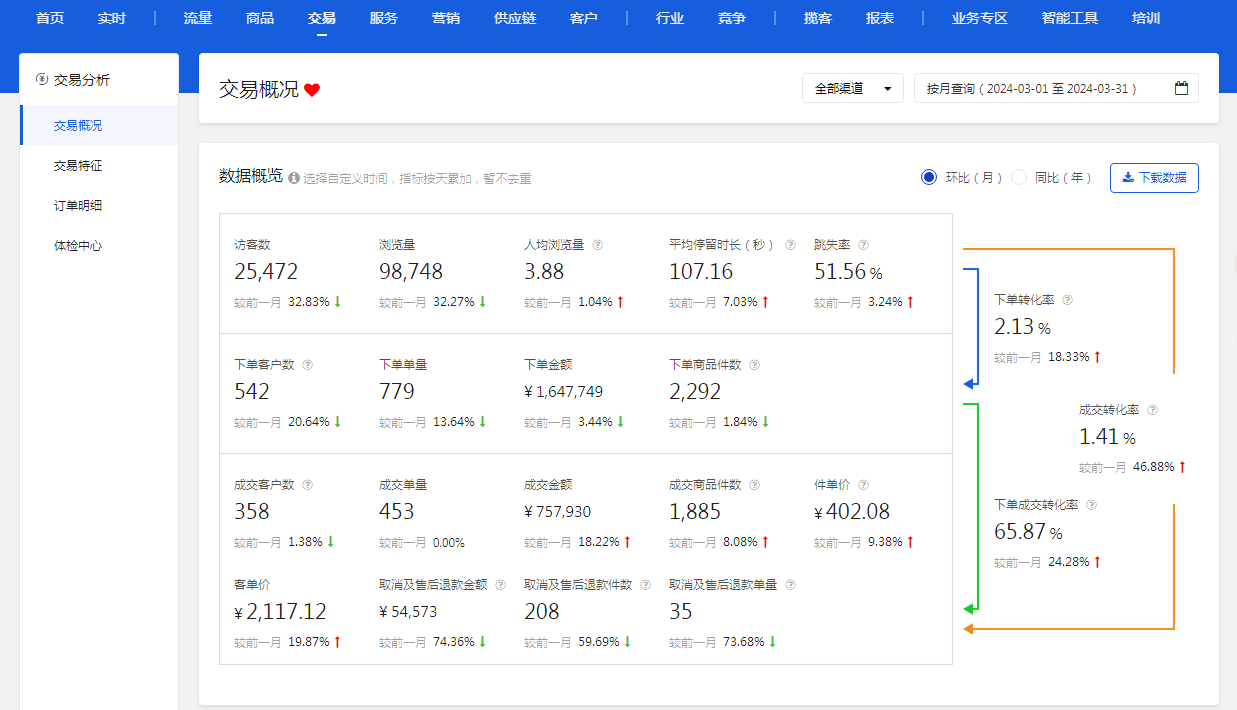Click the 下载数据 download button
This screenshot has height=710, width=1237.
pyautogui.click(x=1154, y=178)
